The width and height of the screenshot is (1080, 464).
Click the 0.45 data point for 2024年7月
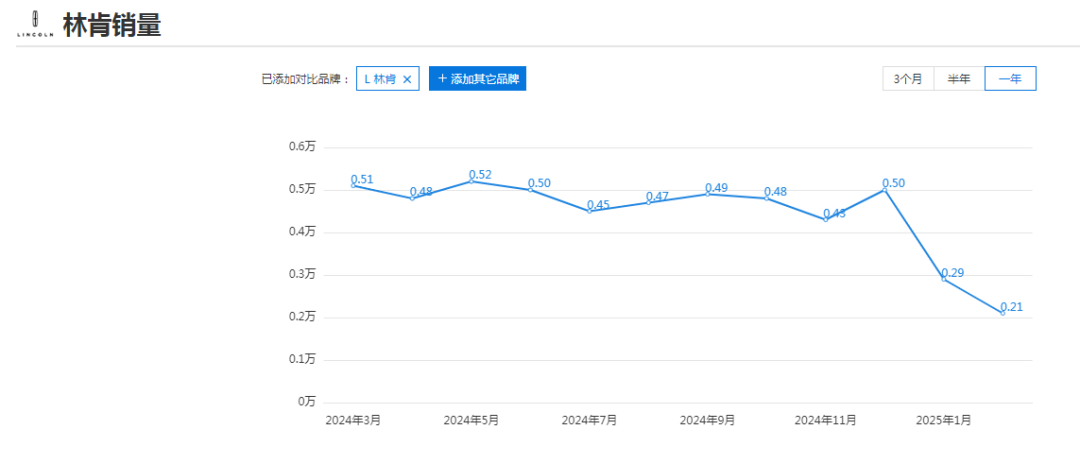[x=590, y=211]
